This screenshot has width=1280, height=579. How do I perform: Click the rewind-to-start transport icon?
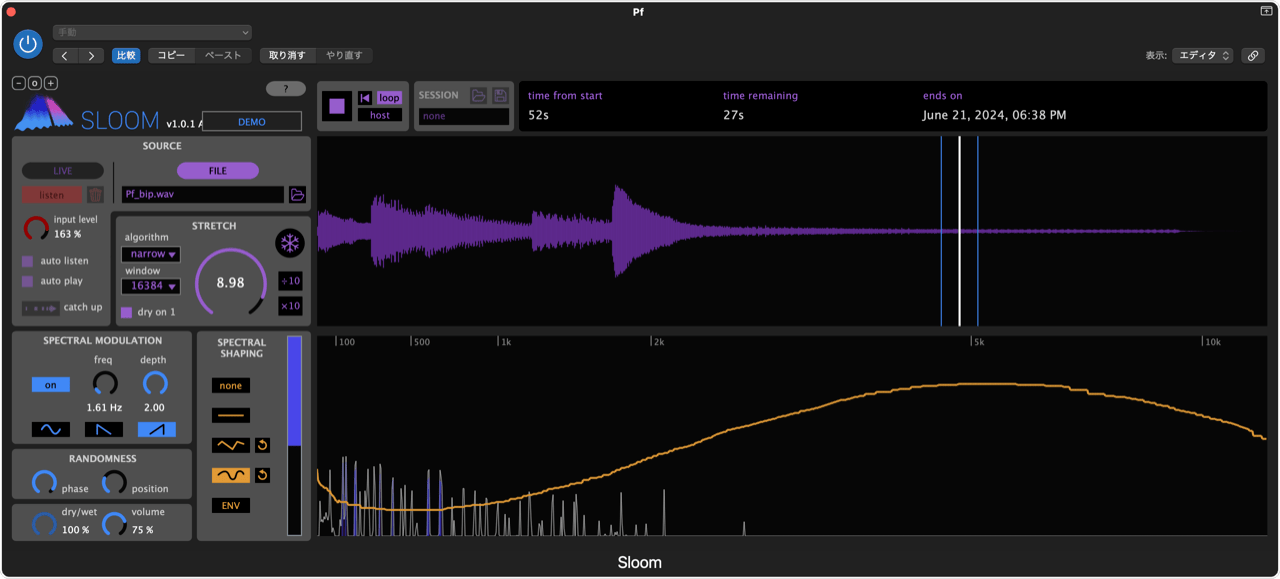[365, 98]
